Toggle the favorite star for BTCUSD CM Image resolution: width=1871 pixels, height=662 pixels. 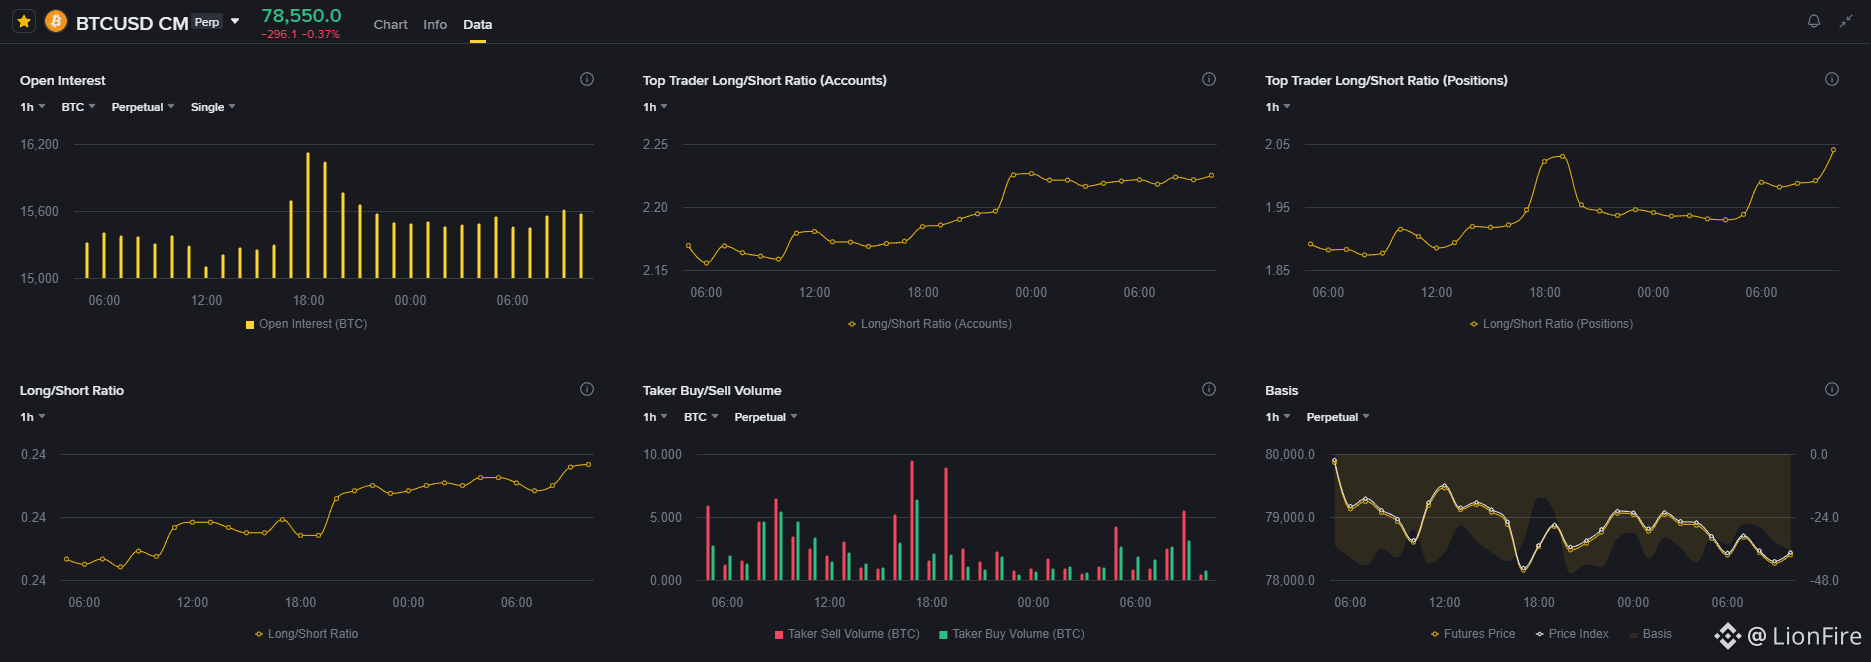(24, 21)
